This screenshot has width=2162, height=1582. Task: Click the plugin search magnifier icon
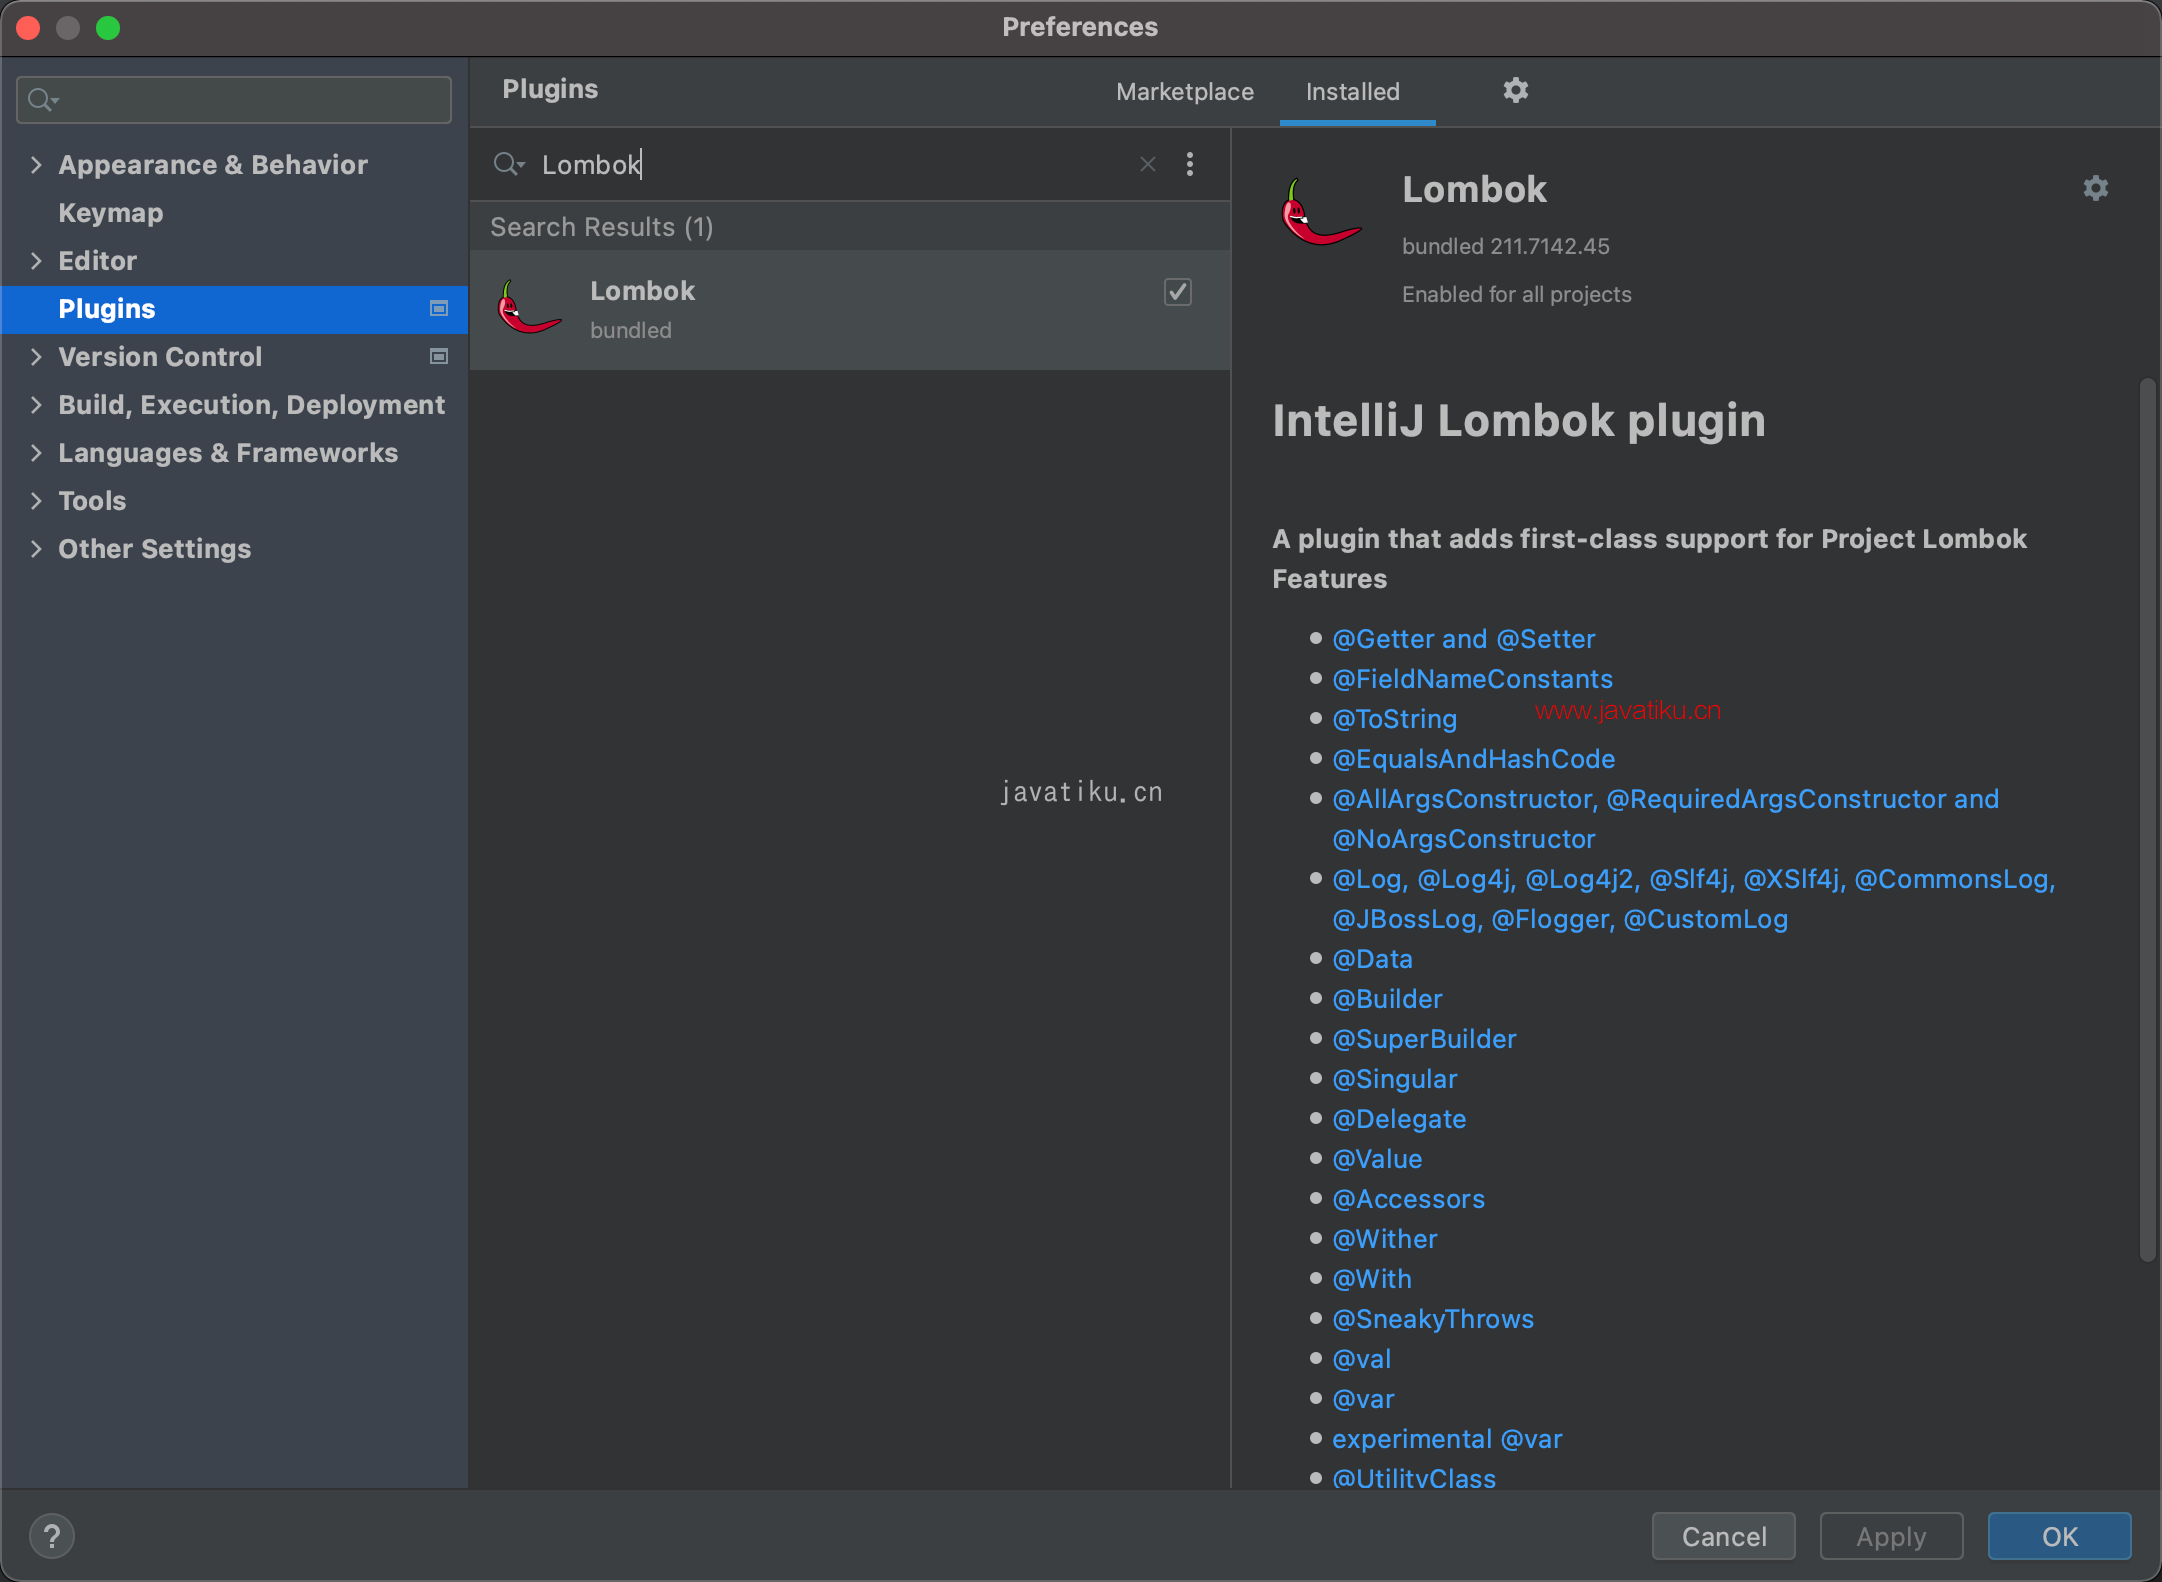(508, 164)
